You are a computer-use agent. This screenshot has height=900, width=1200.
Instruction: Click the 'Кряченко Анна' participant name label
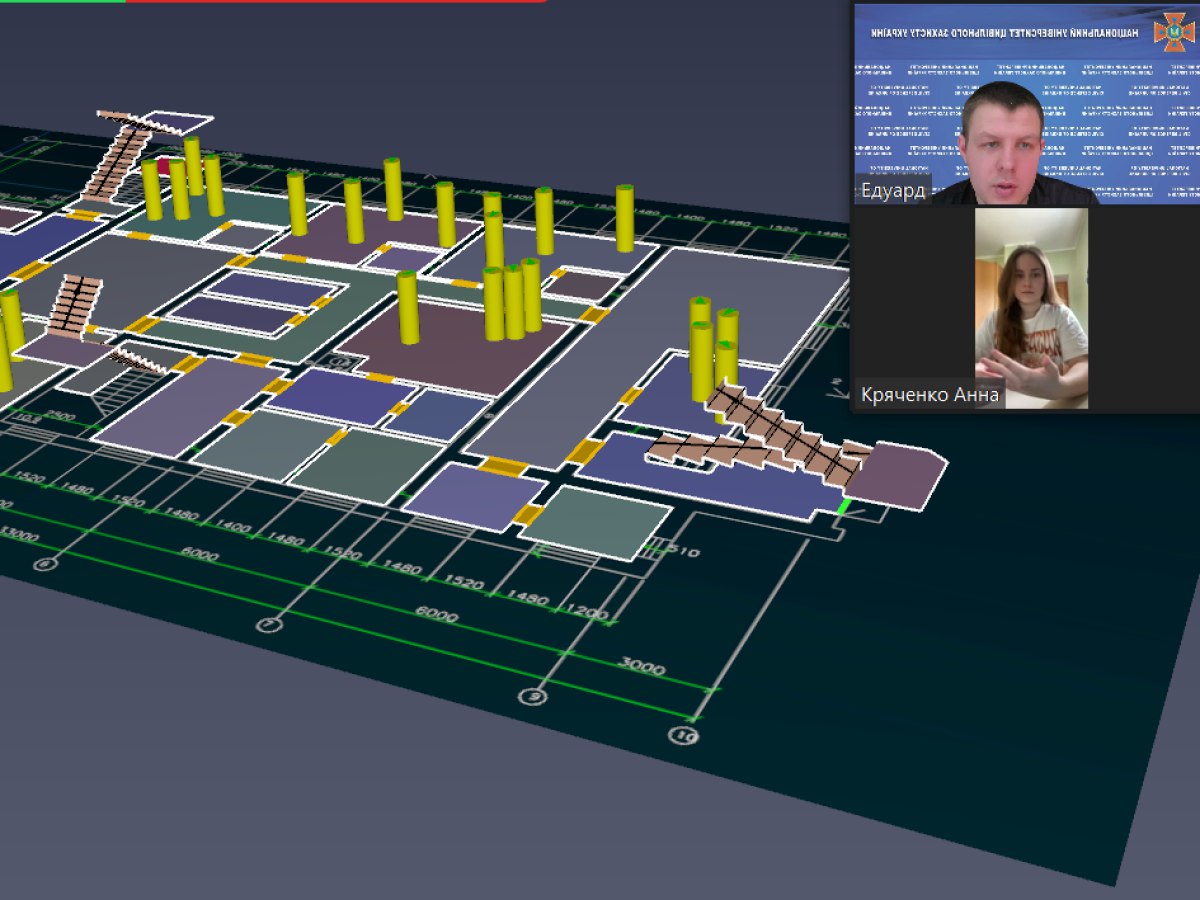(x=930, y=395)
